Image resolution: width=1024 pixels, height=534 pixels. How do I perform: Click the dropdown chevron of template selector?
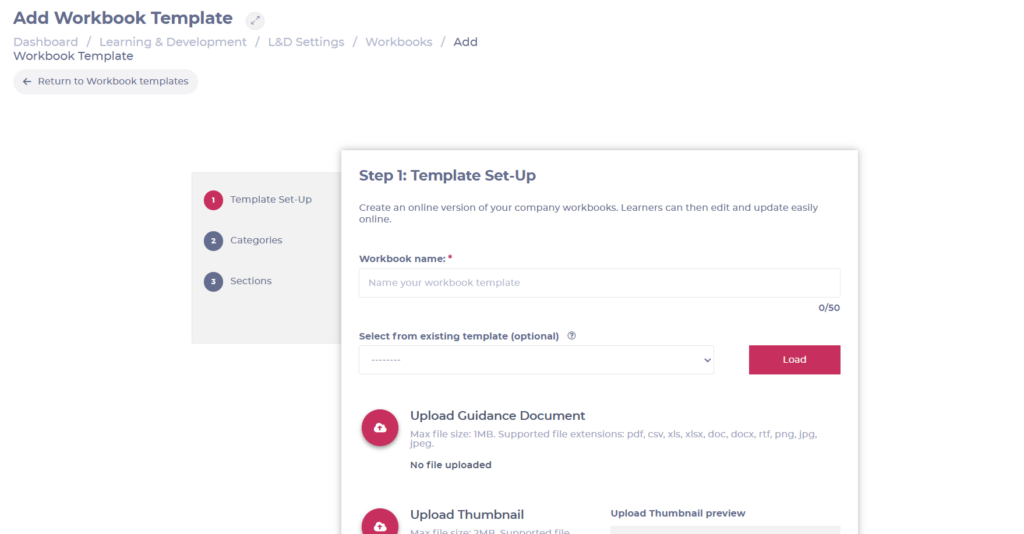[707, 360]
